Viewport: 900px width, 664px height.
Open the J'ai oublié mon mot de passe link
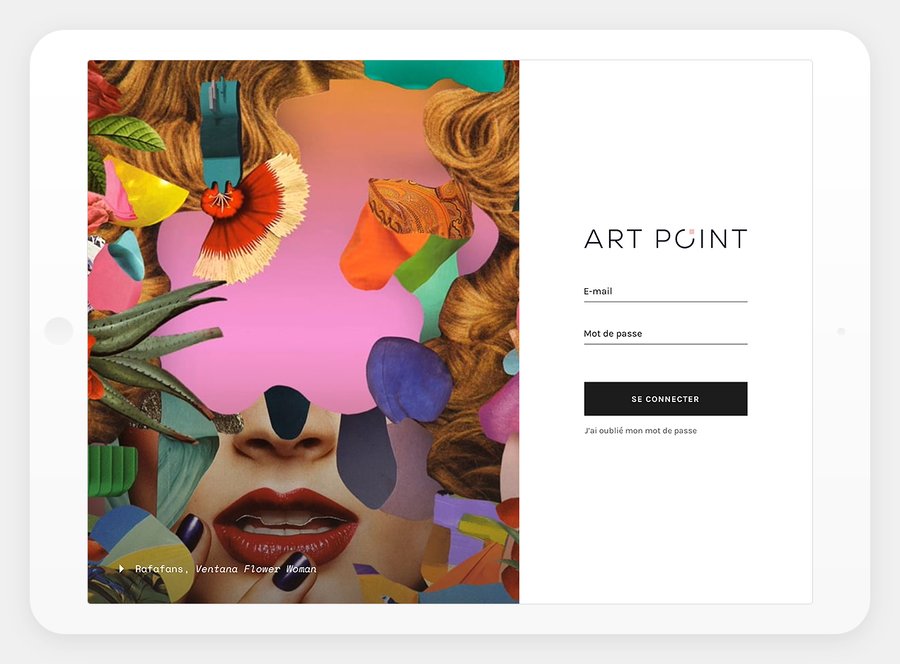click(641, 430)
